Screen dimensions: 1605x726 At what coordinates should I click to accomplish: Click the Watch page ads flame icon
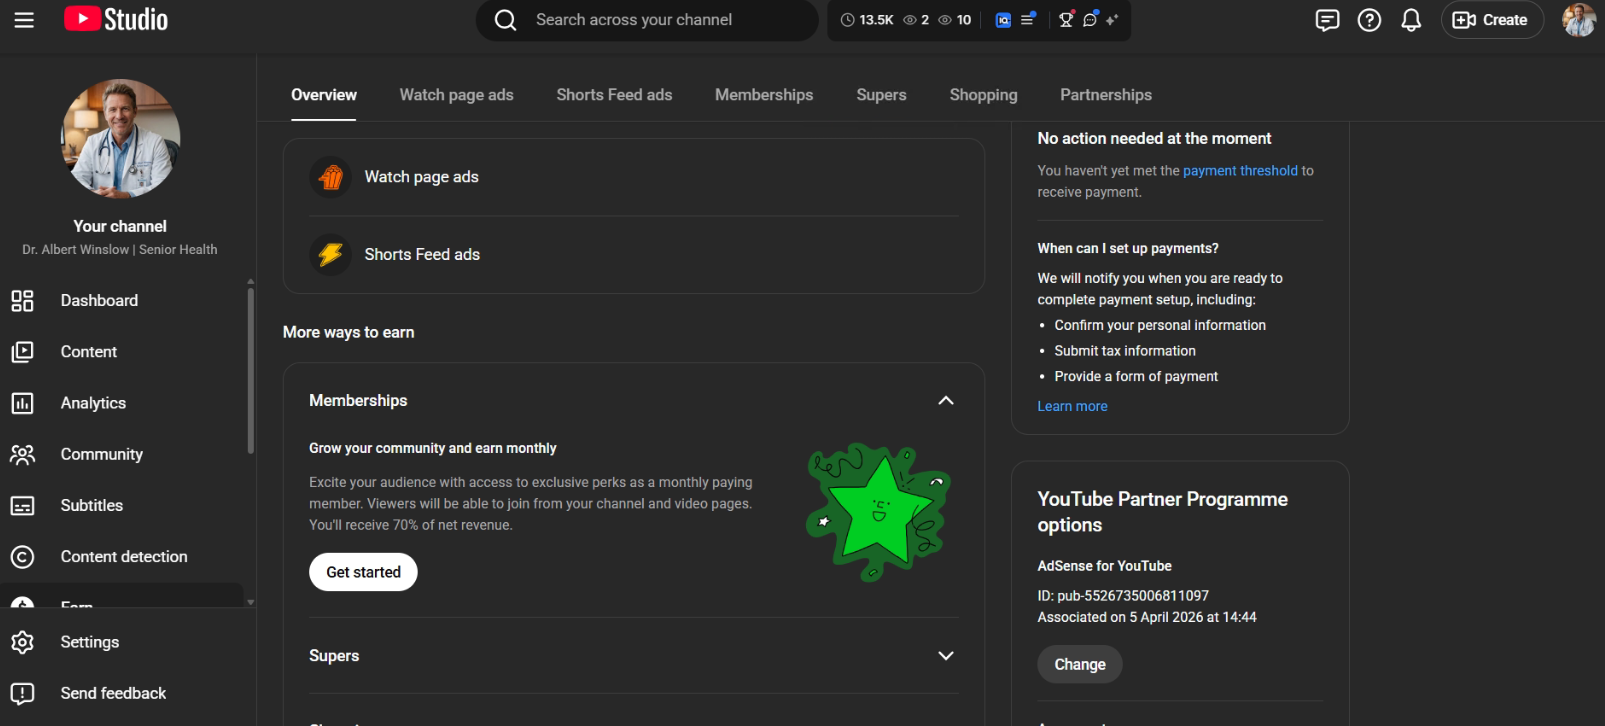330,178
